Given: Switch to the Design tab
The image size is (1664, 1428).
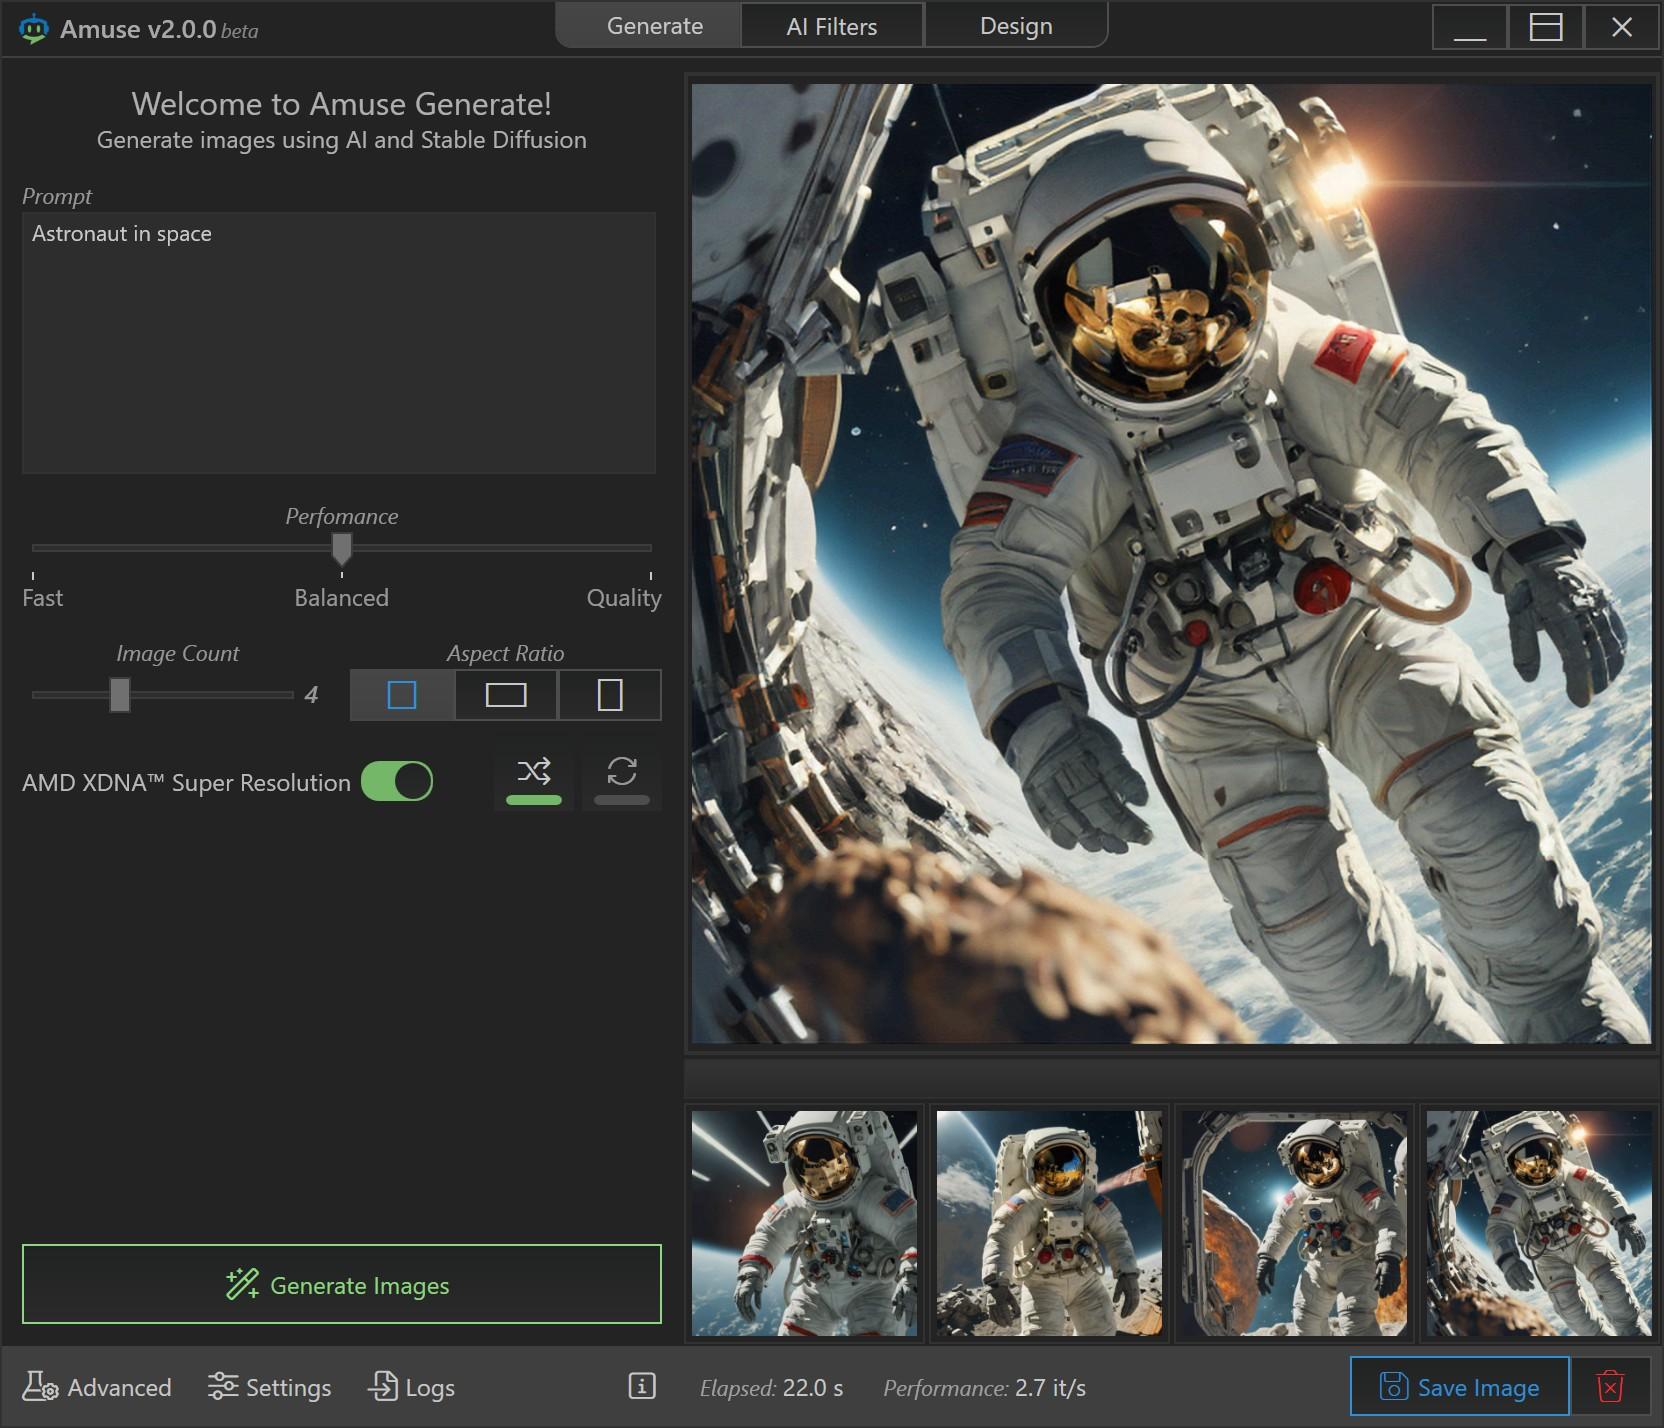Looking at the screenshot, I should point(1016,26).
